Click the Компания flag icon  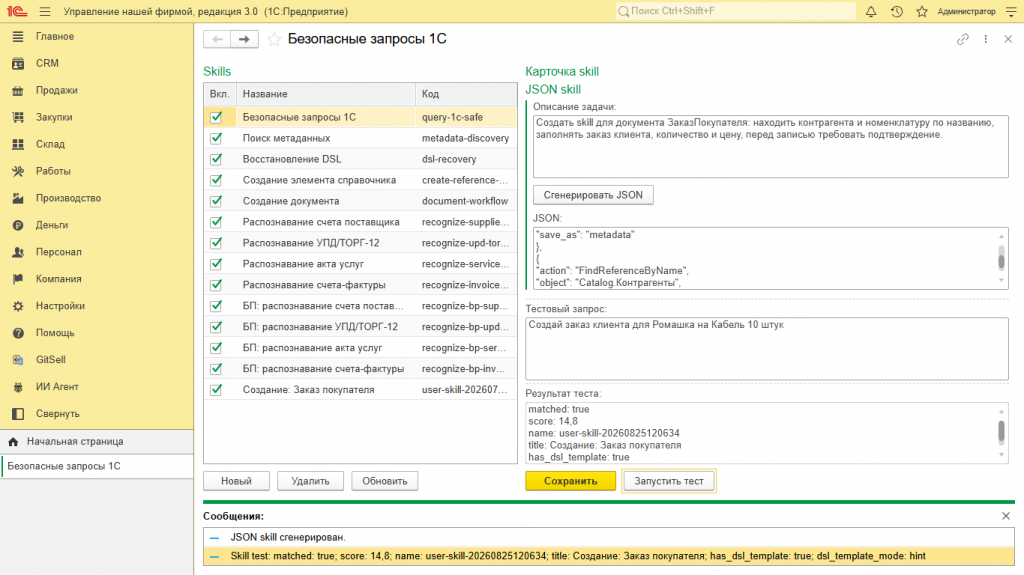pos(18,279)
